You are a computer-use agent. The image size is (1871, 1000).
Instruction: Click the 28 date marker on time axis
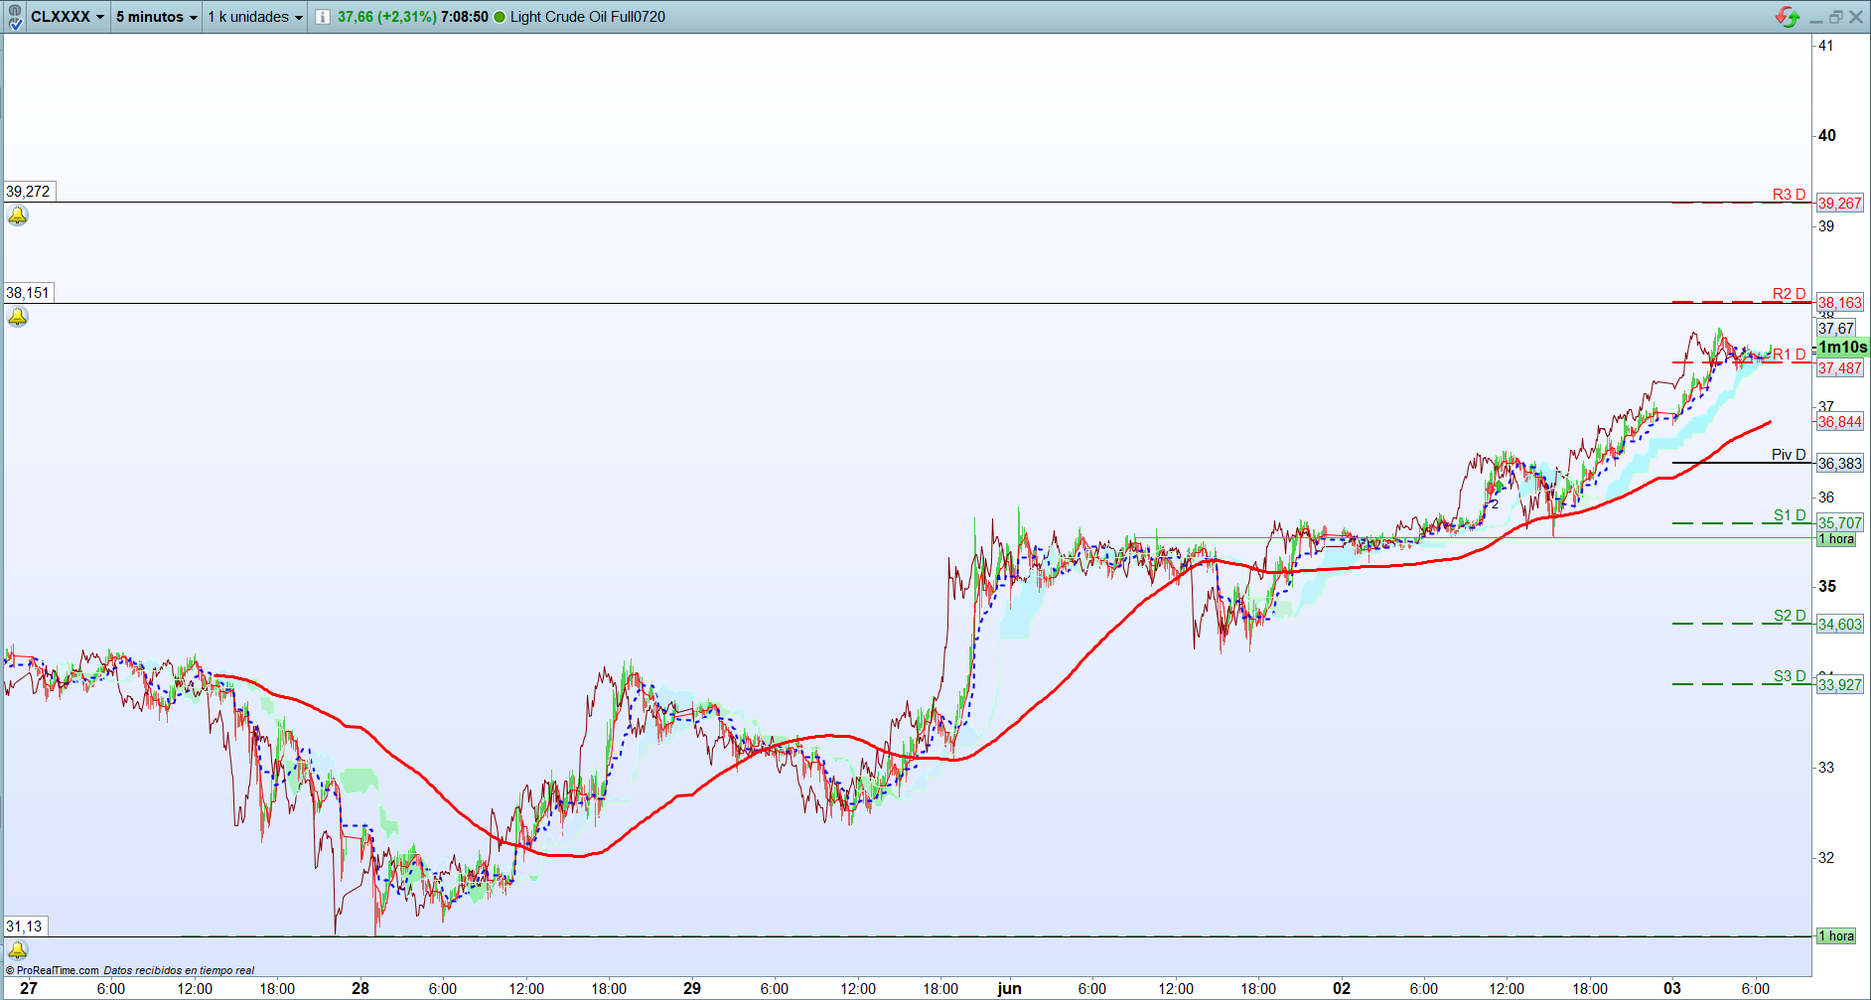tap(360, 988)
